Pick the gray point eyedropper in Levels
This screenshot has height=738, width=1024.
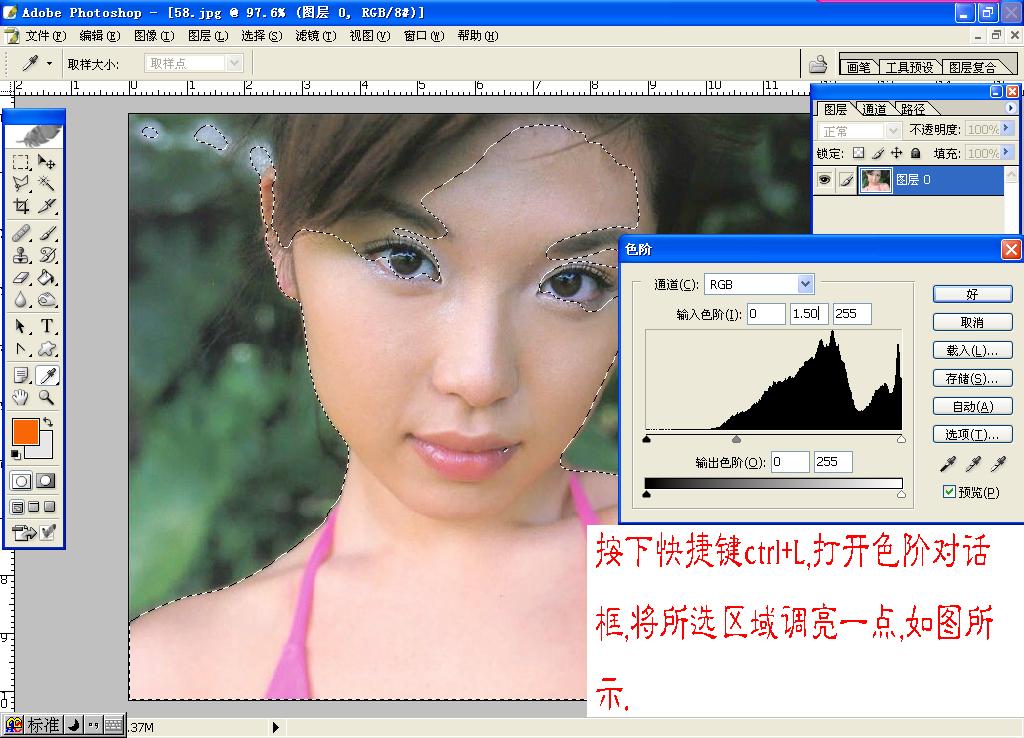[973, 464]
